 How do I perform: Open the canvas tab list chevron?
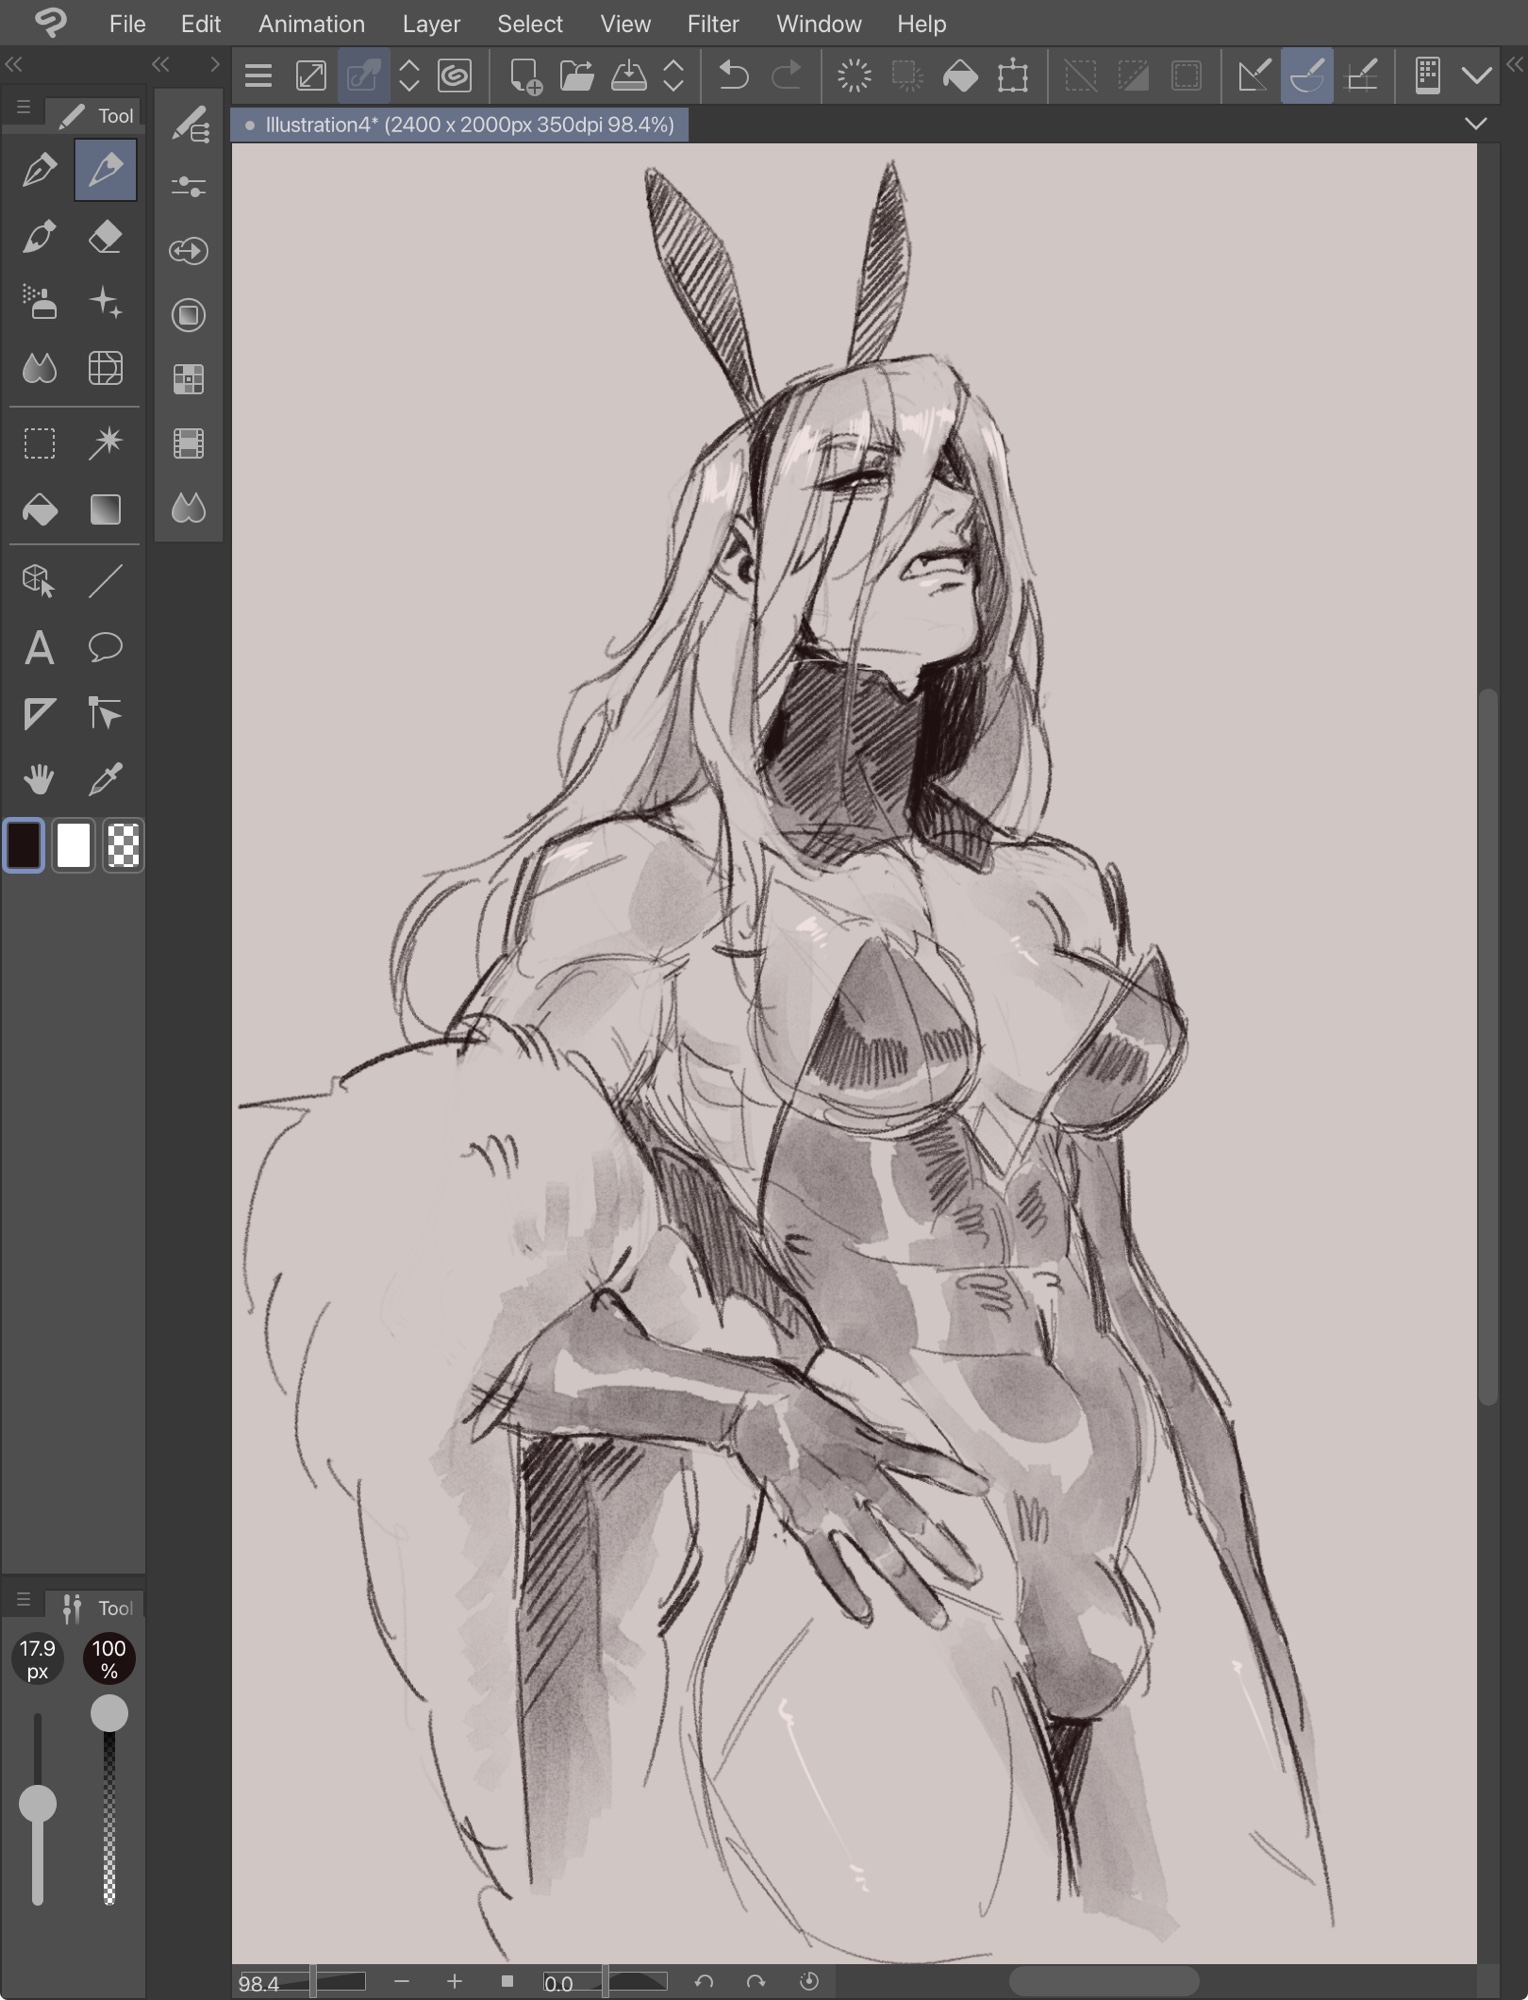tap(1475, 124)
